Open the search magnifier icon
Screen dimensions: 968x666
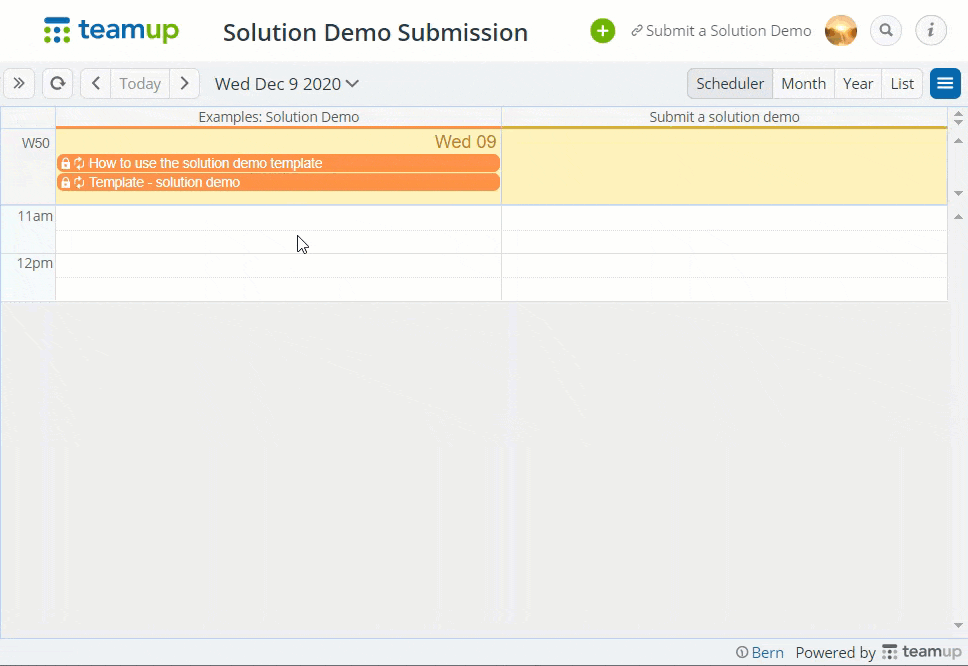click(x=886, y=30)
